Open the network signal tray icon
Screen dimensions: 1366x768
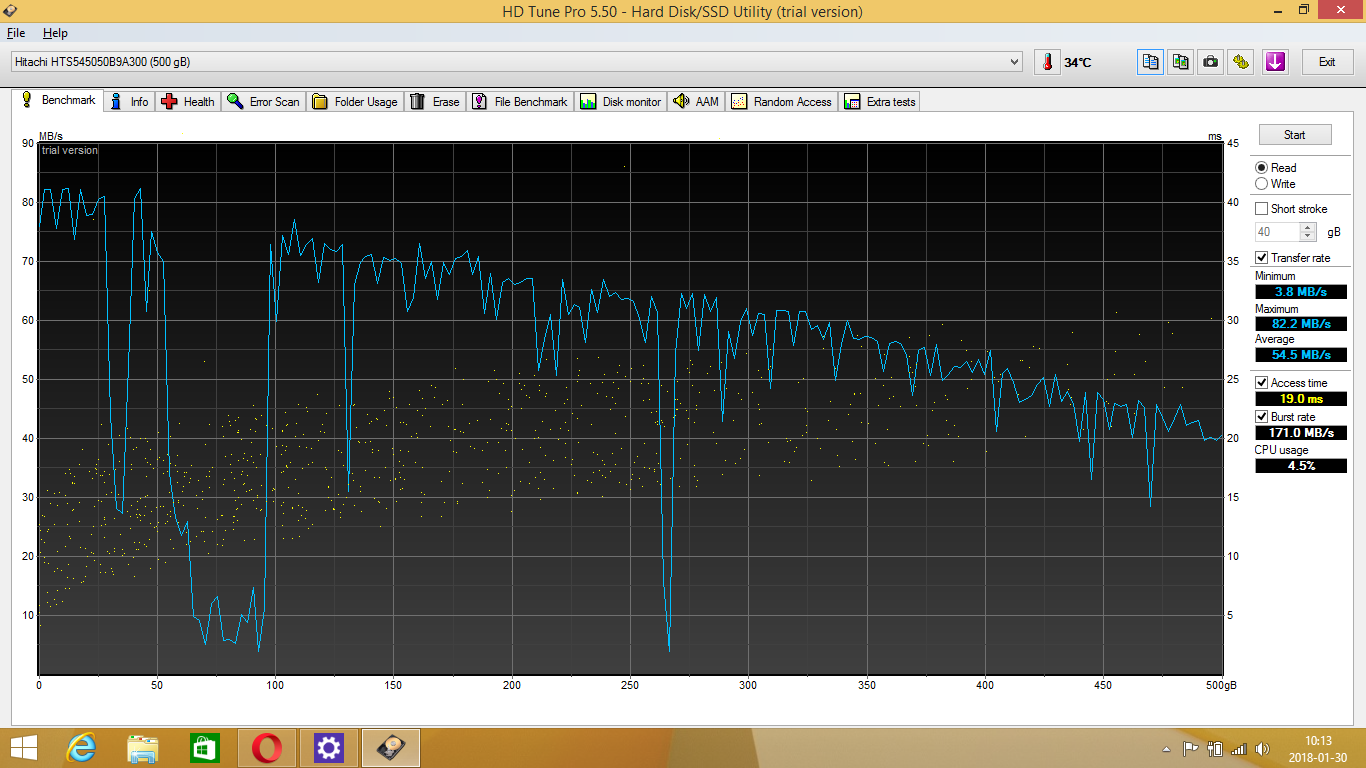1239,748
